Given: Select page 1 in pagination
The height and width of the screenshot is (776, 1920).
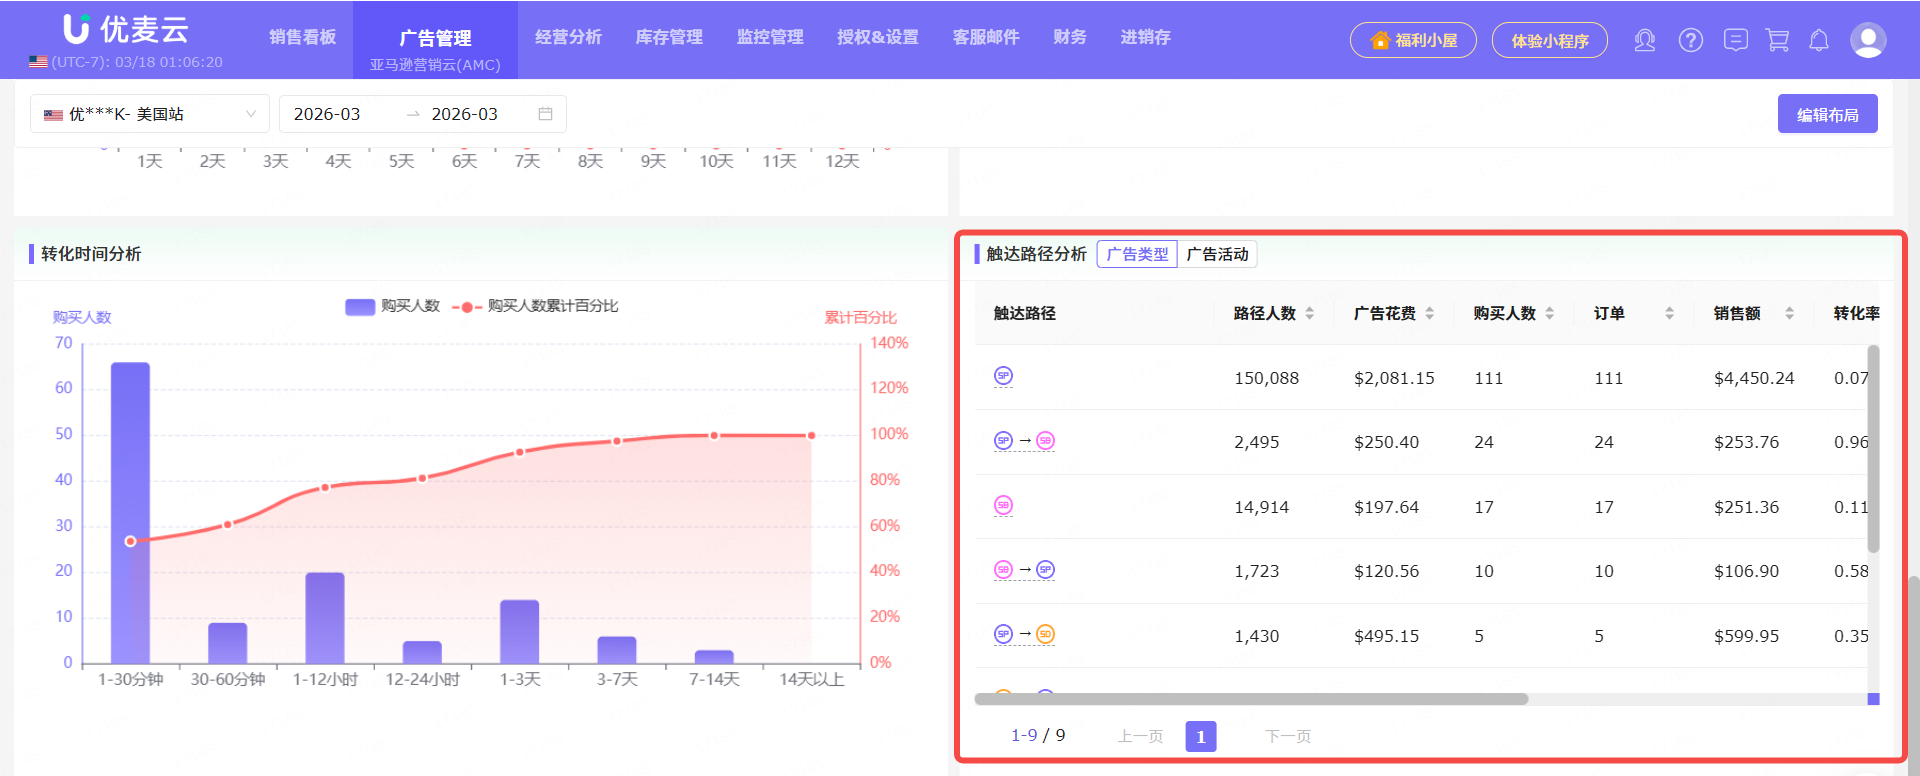Looking at the screenshot, I should tap(1201, 737).
